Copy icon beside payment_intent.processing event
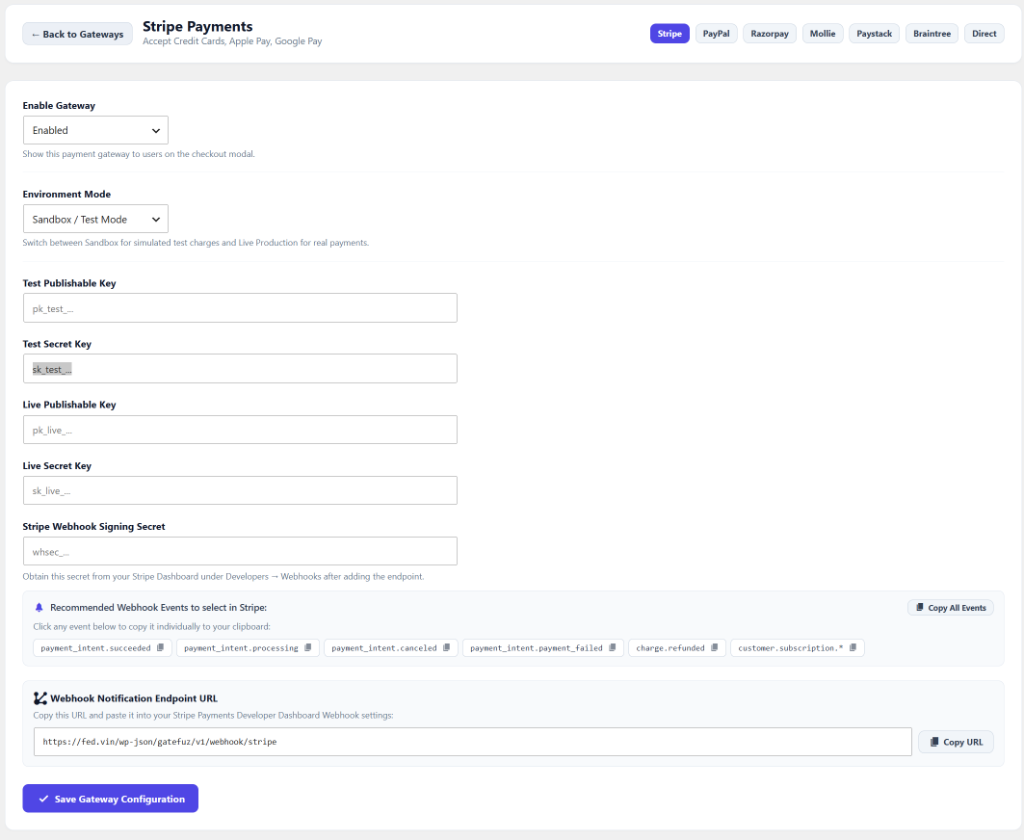This screenshot has height=840, width=1024. click(x=308, y=648)
